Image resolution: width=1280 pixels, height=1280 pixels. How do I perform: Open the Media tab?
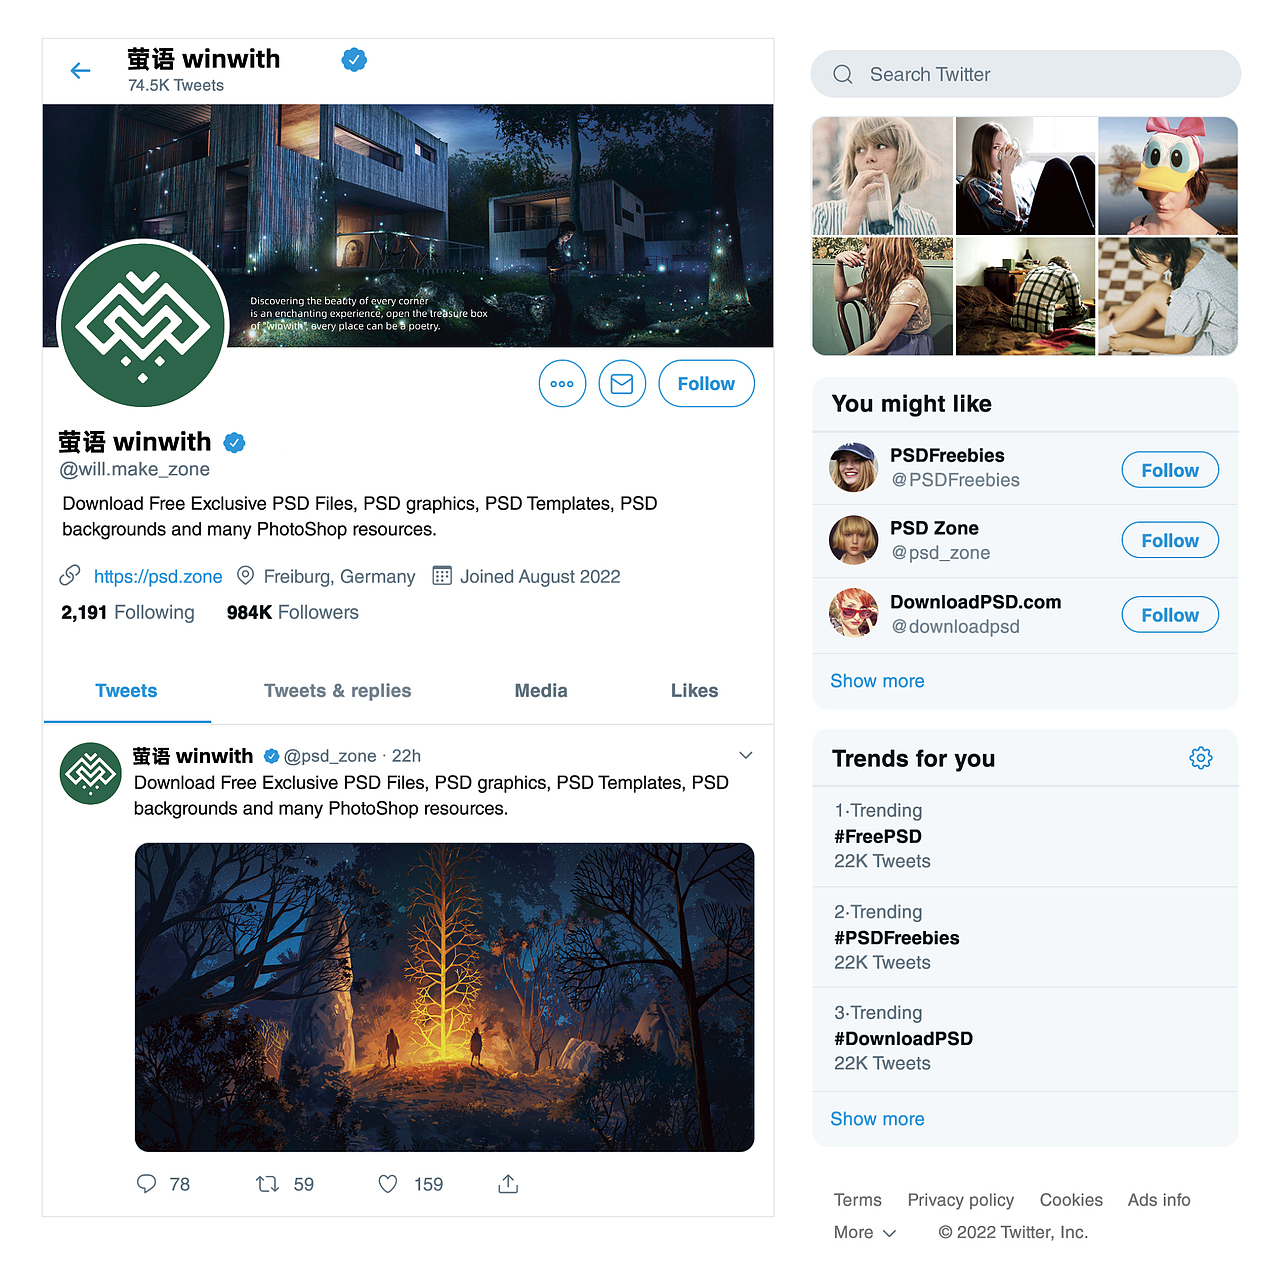(x=541, y=691)
